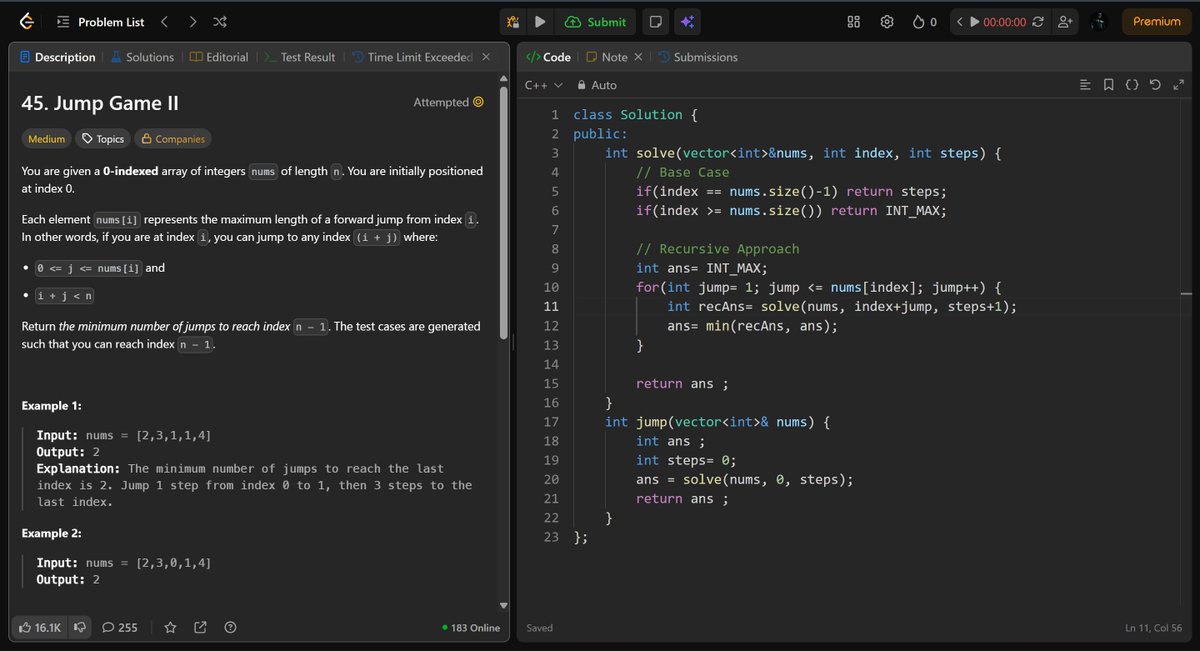1200x651 pixels.
Task: Click the 183 Online indicator
Action: click(471, 628)
